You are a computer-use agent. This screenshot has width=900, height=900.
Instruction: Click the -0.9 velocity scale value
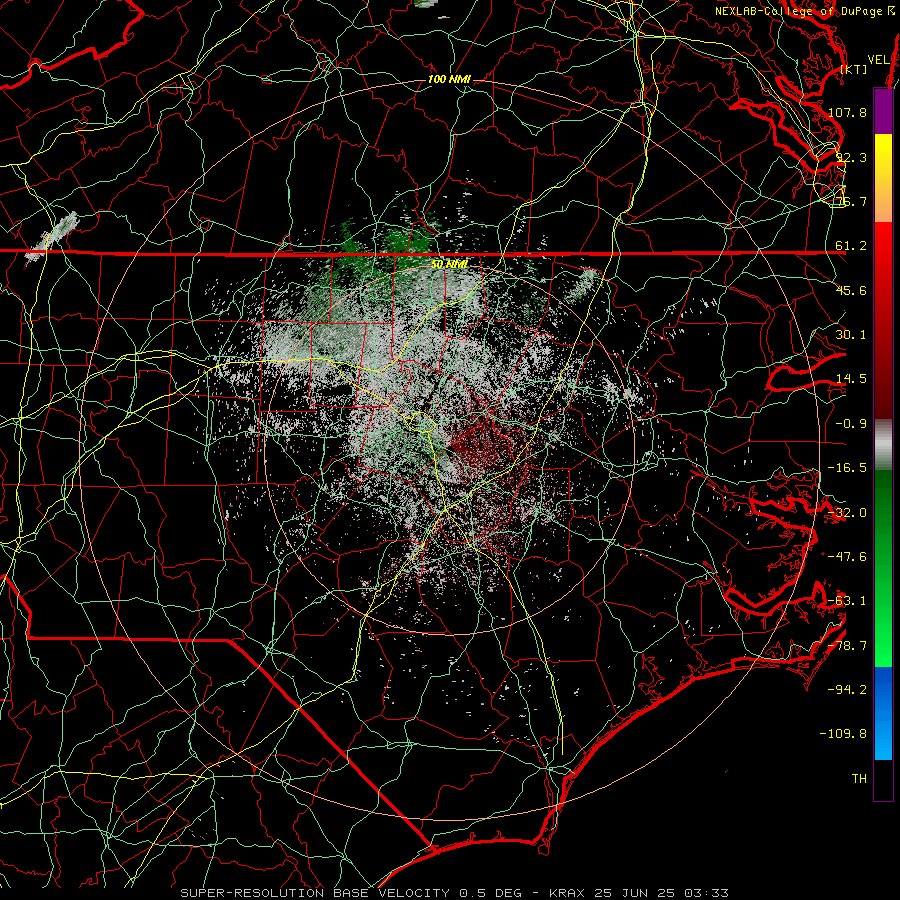(x=851, y=424)
